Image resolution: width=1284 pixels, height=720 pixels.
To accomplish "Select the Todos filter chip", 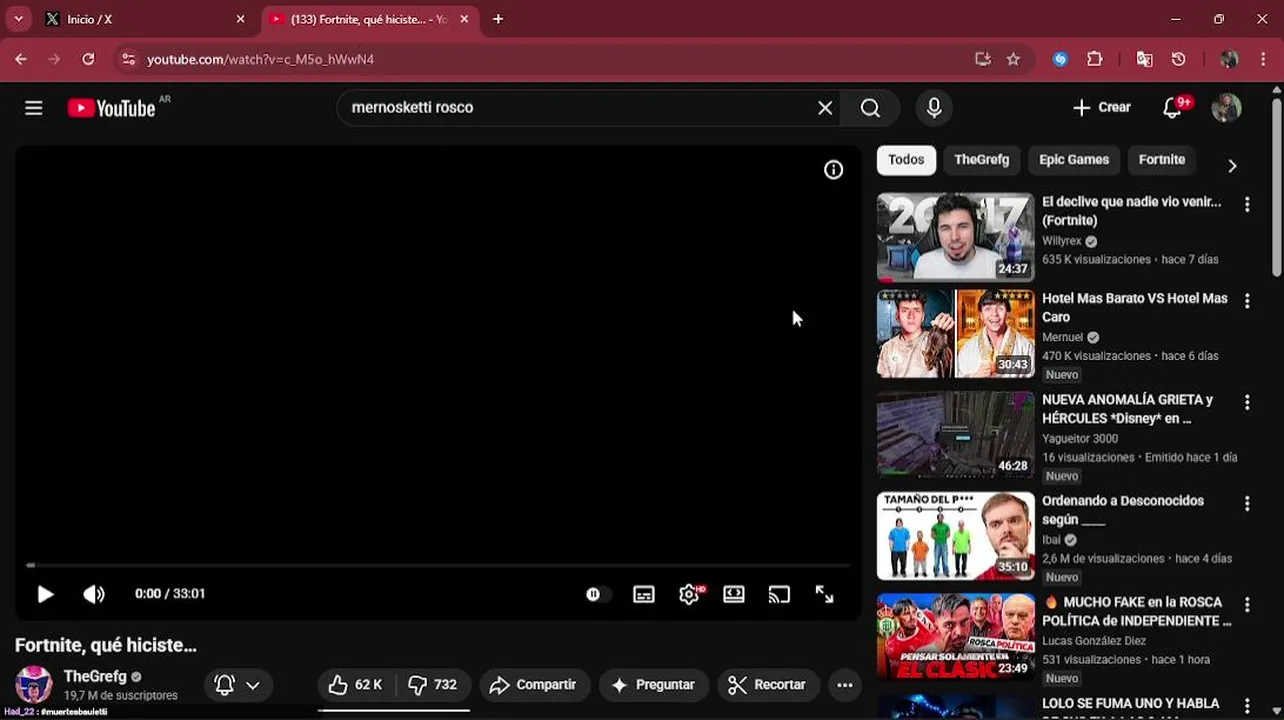I will (x=906, y=160).
